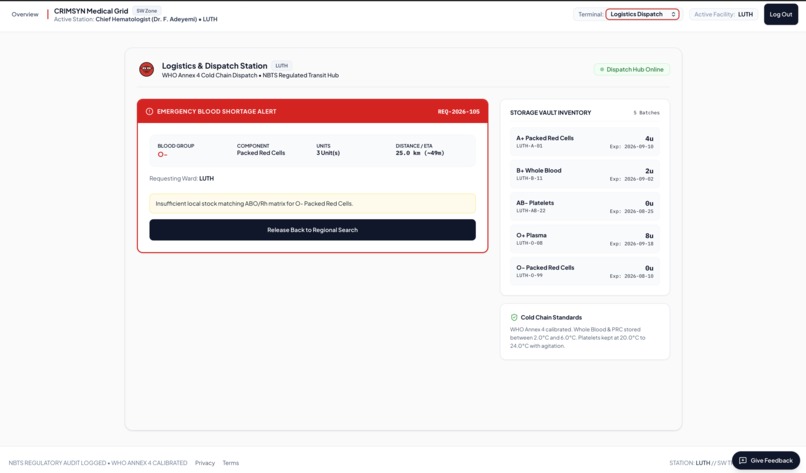Select the B+ Whole Blood batch

tap(584, 174)
